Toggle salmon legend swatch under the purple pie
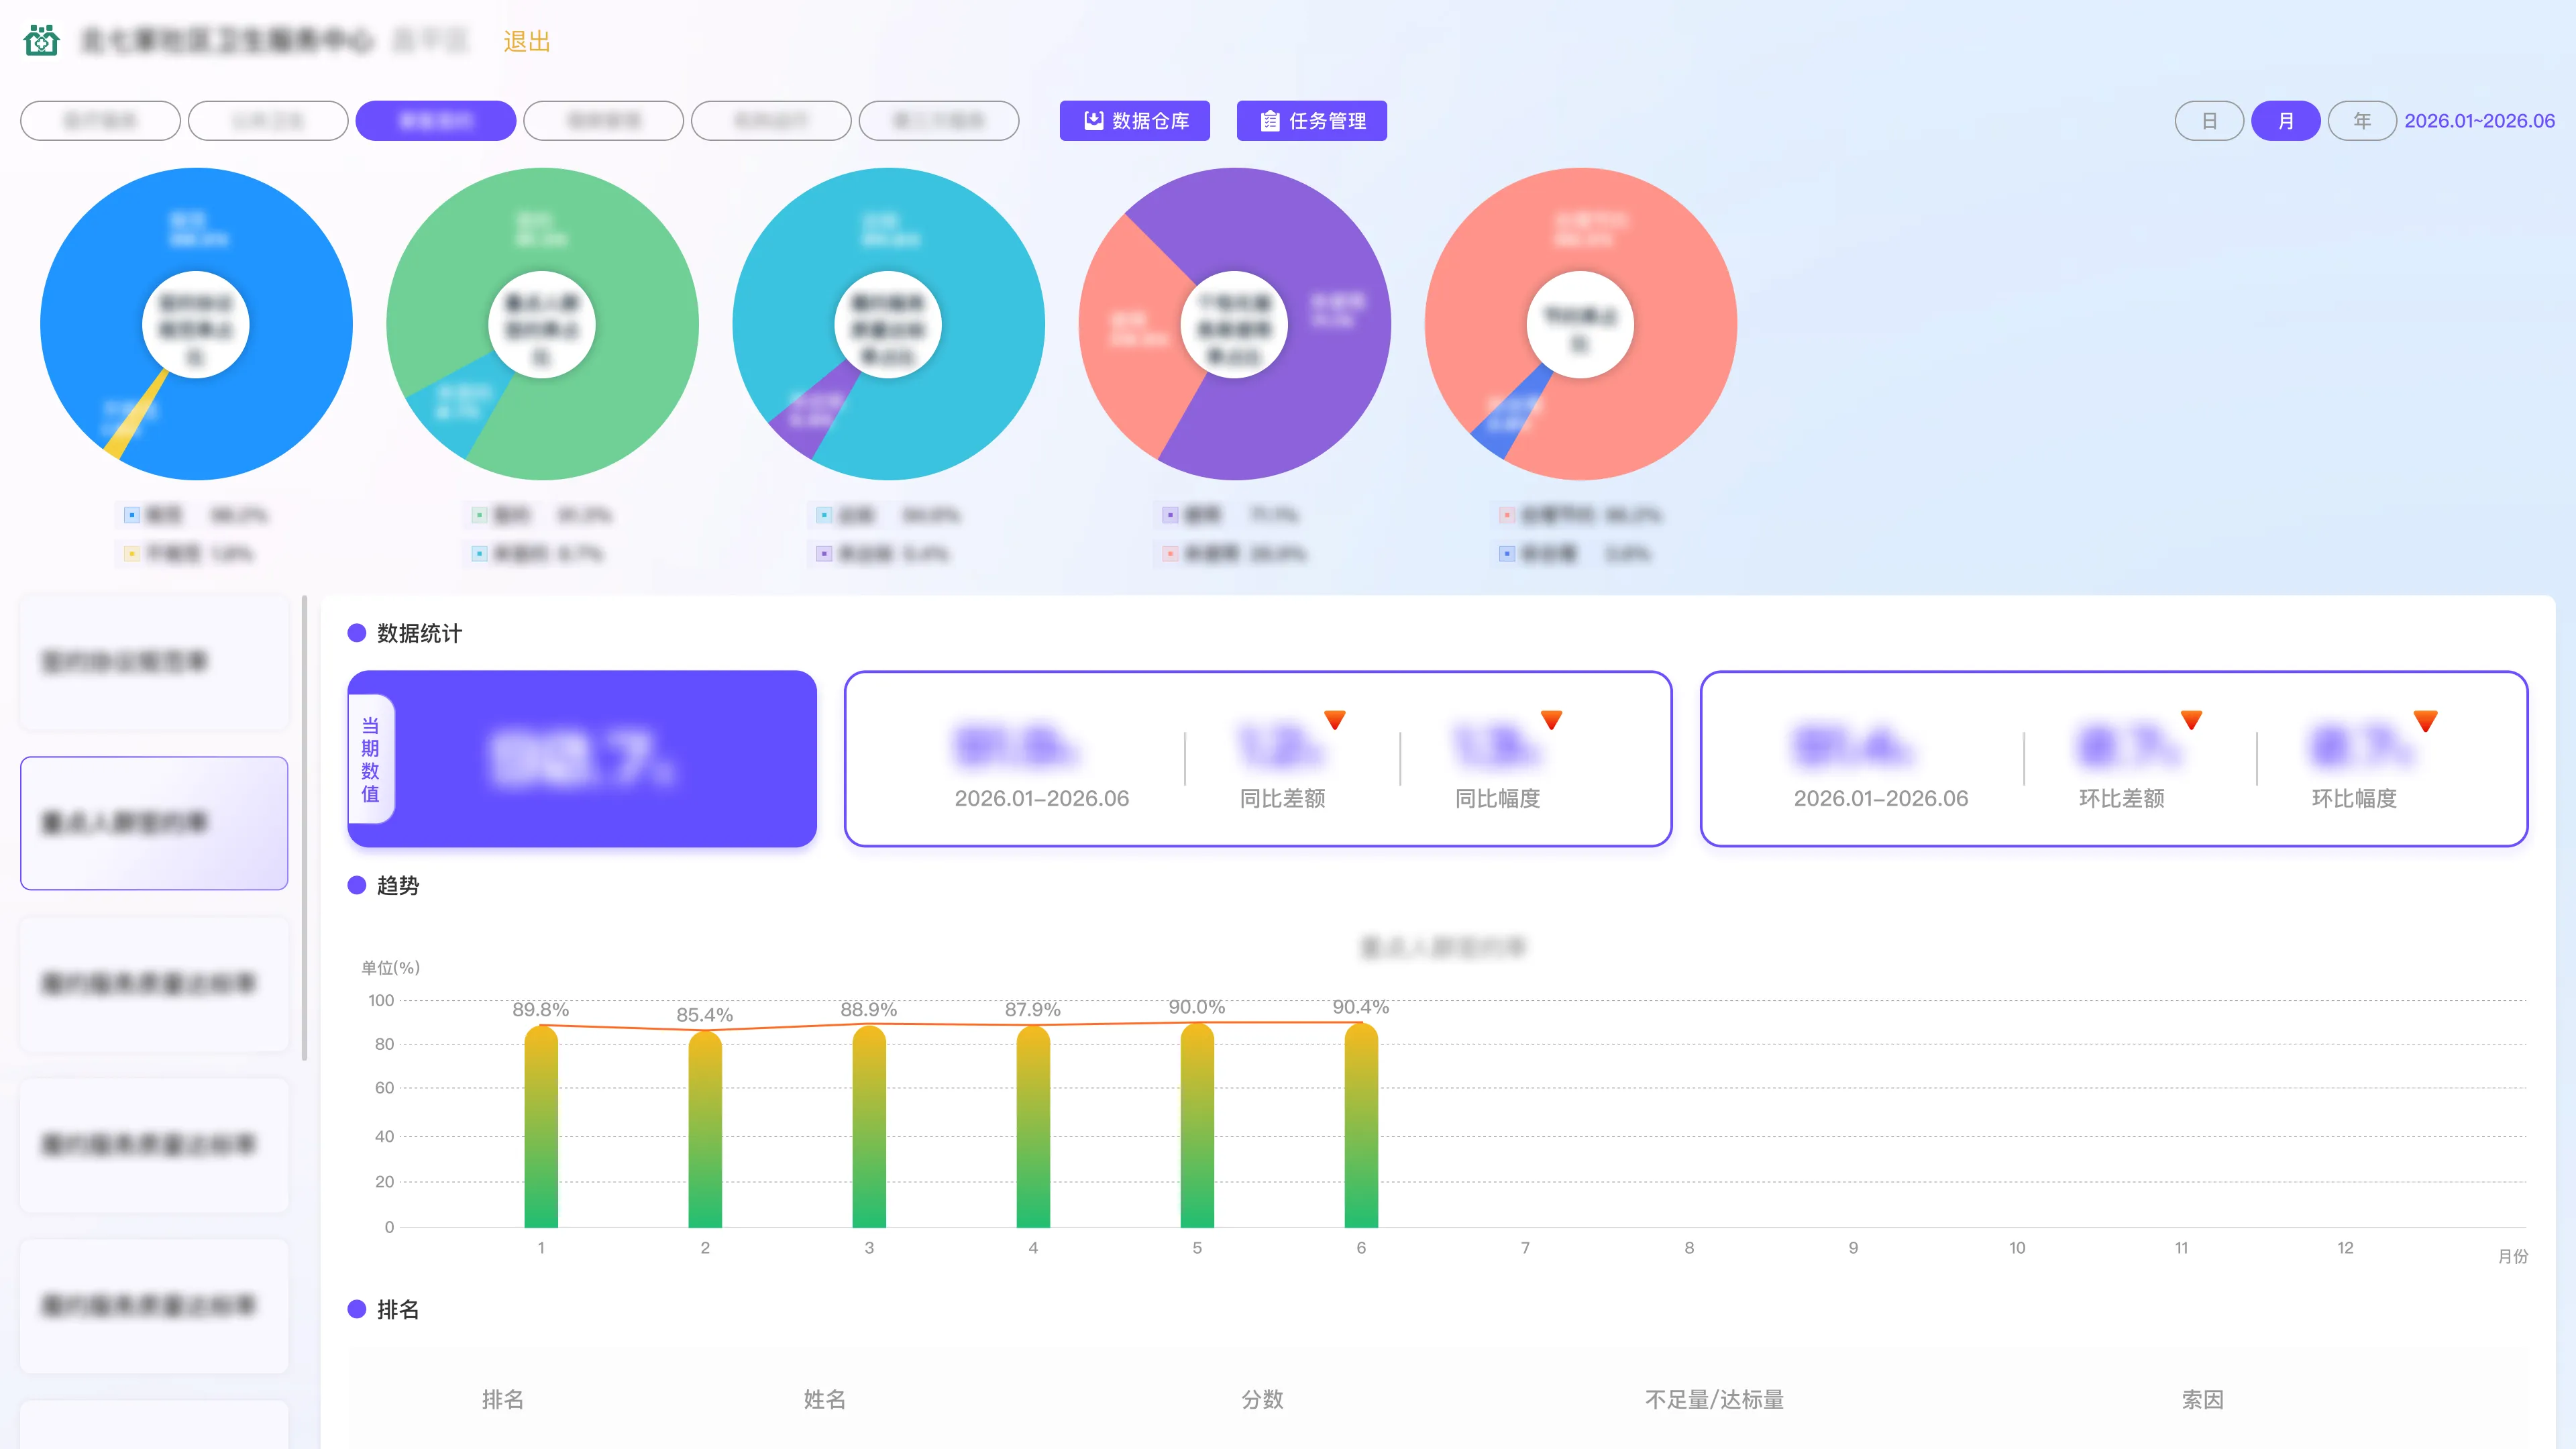 click(x=1170, y=553)
